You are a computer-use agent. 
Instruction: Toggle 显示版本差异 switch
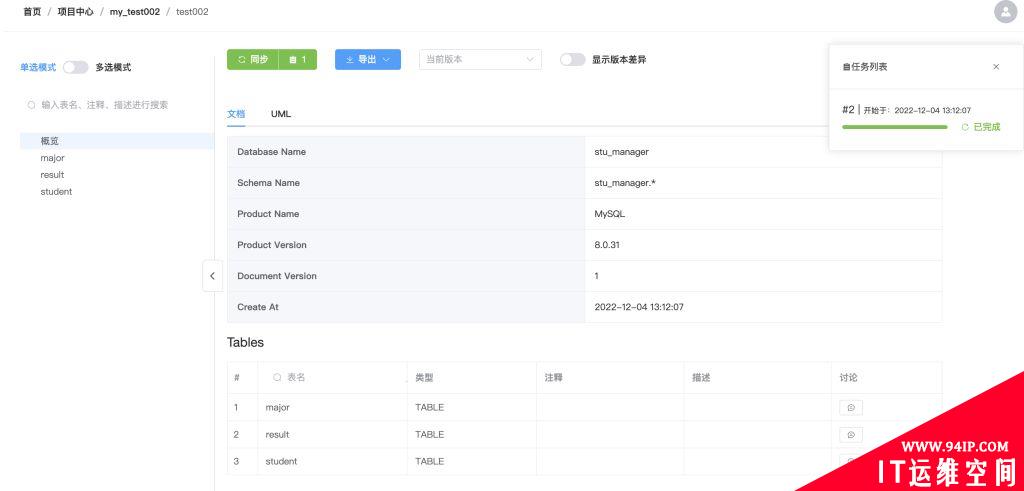(x=573, y=59)
